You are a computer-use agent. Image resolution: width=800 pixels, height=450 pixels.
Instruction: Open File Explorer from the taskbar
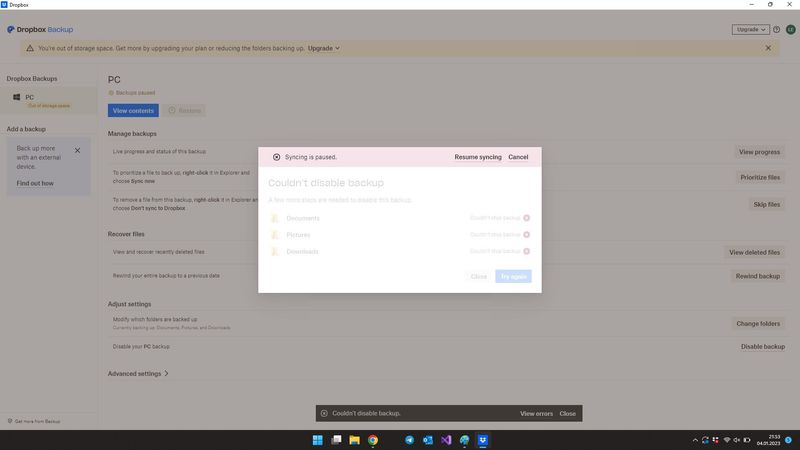[355, 440]
